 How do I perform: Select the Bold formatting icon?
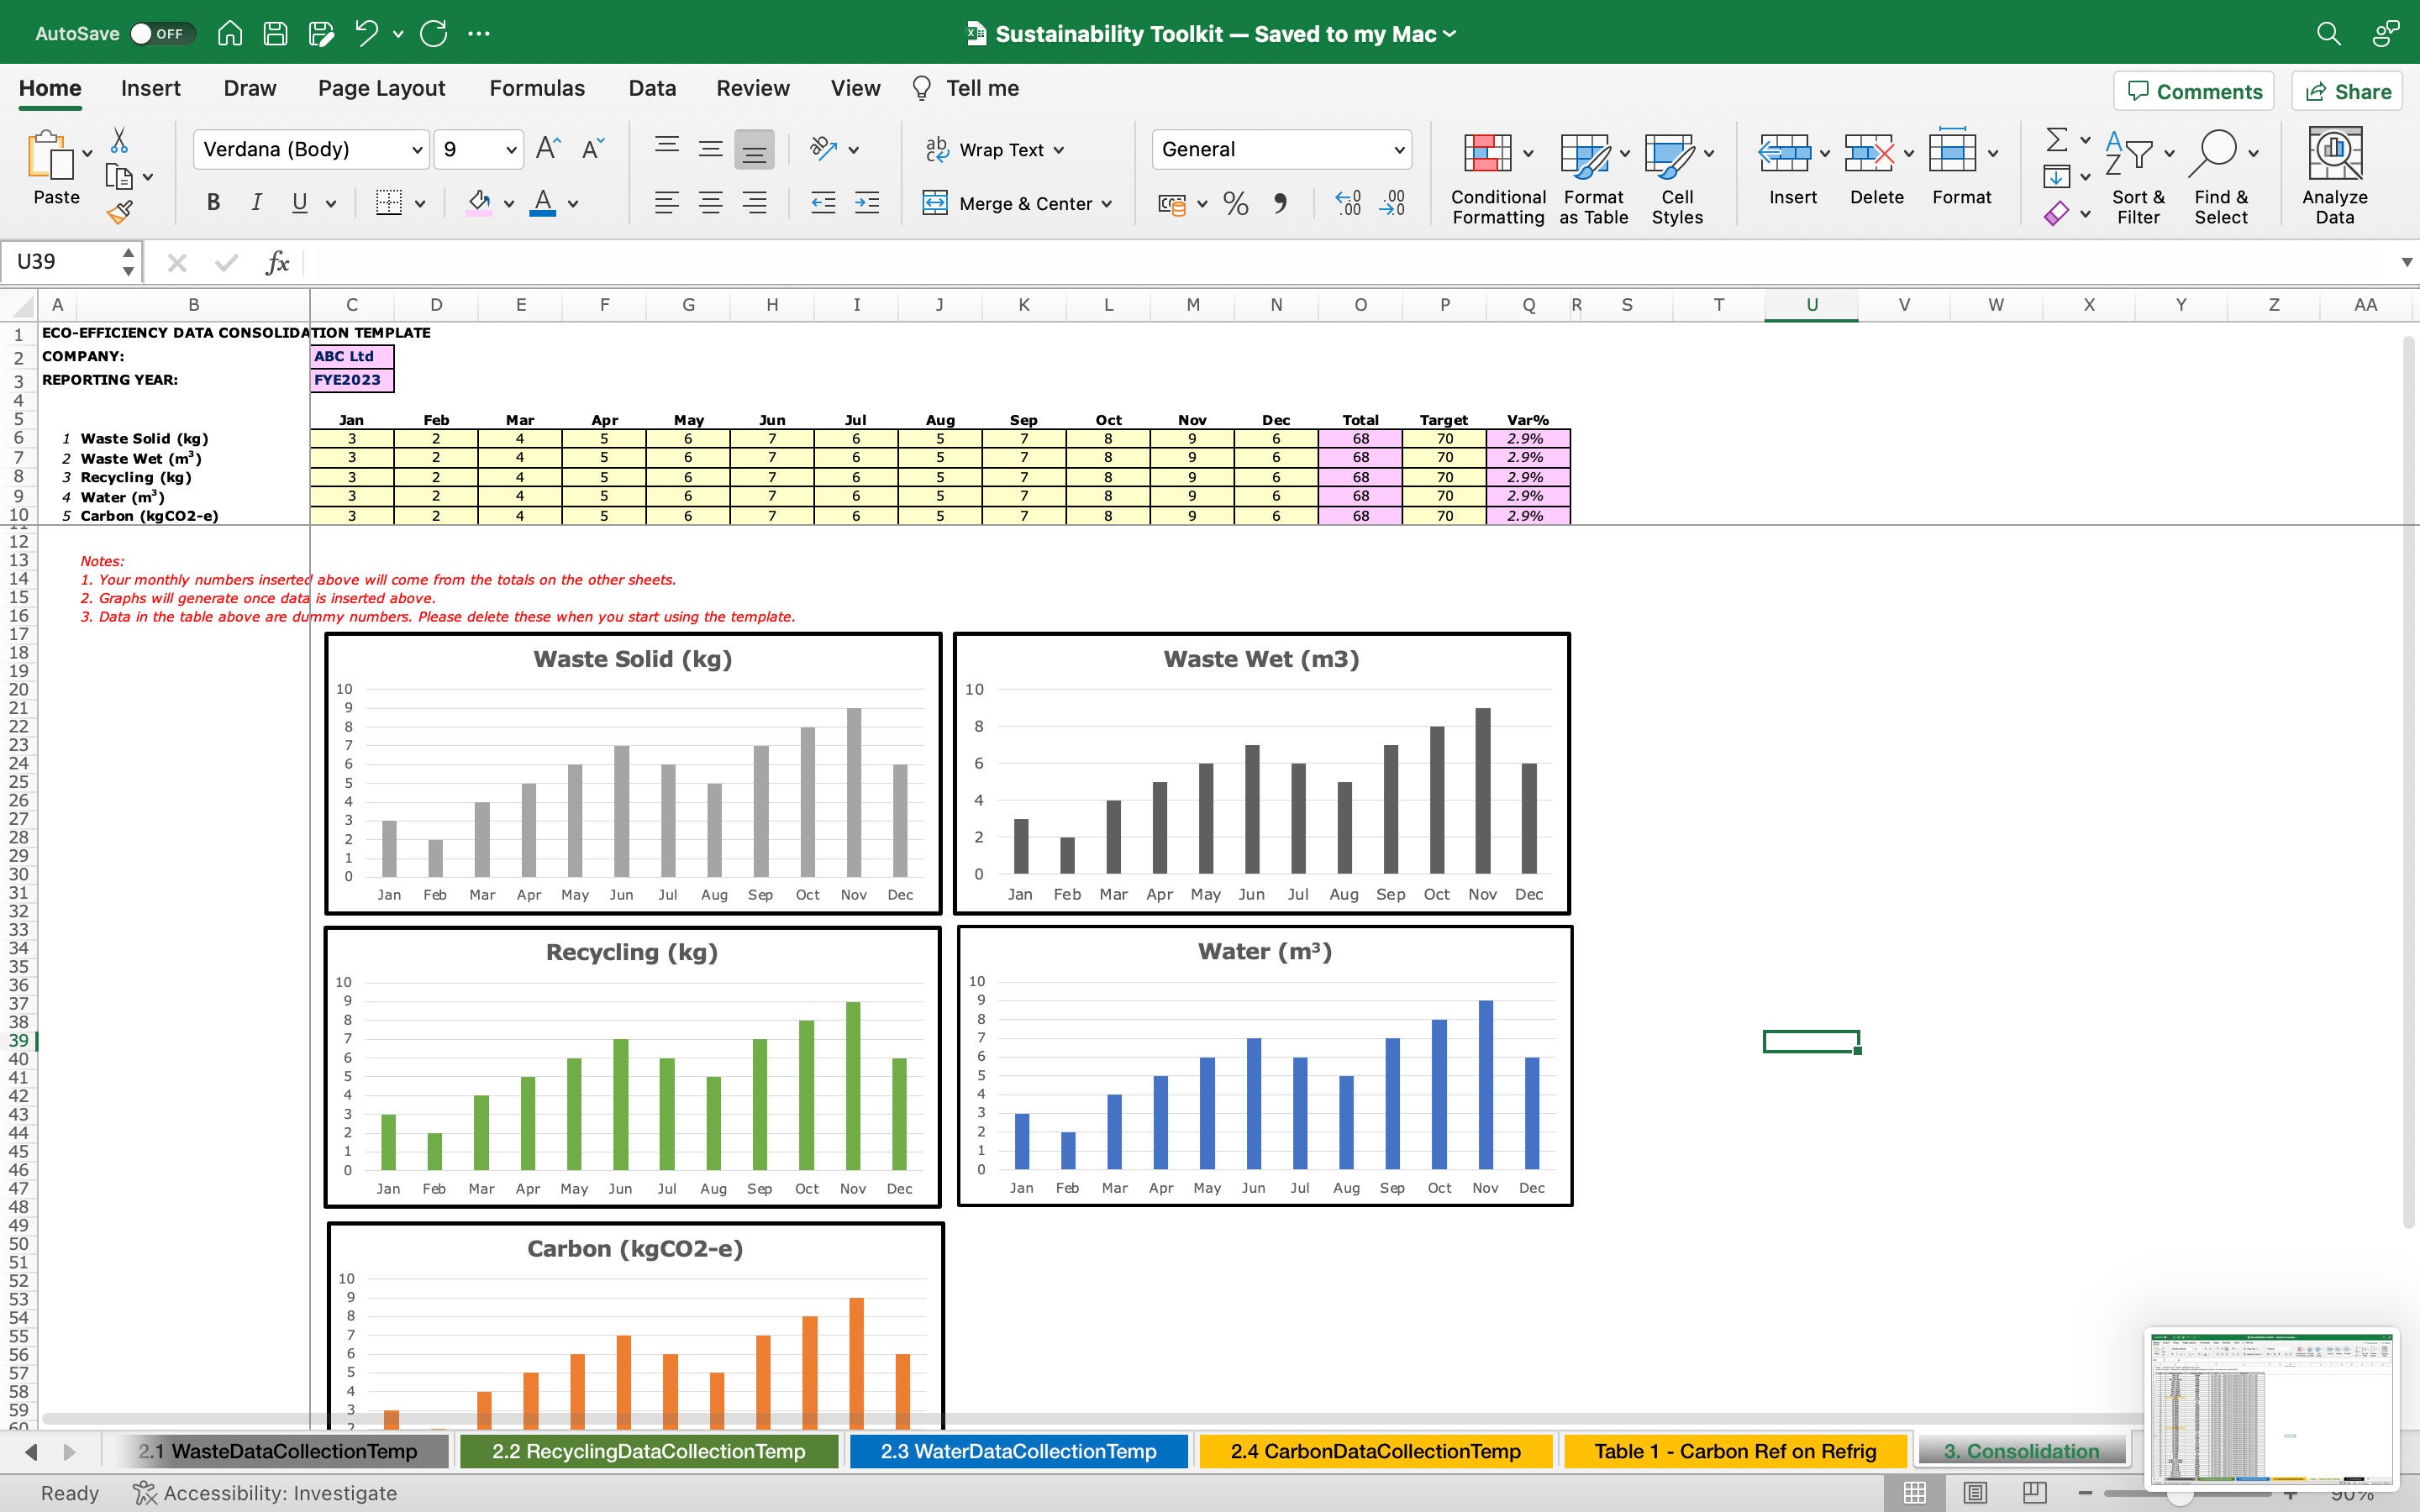point(212,202)
